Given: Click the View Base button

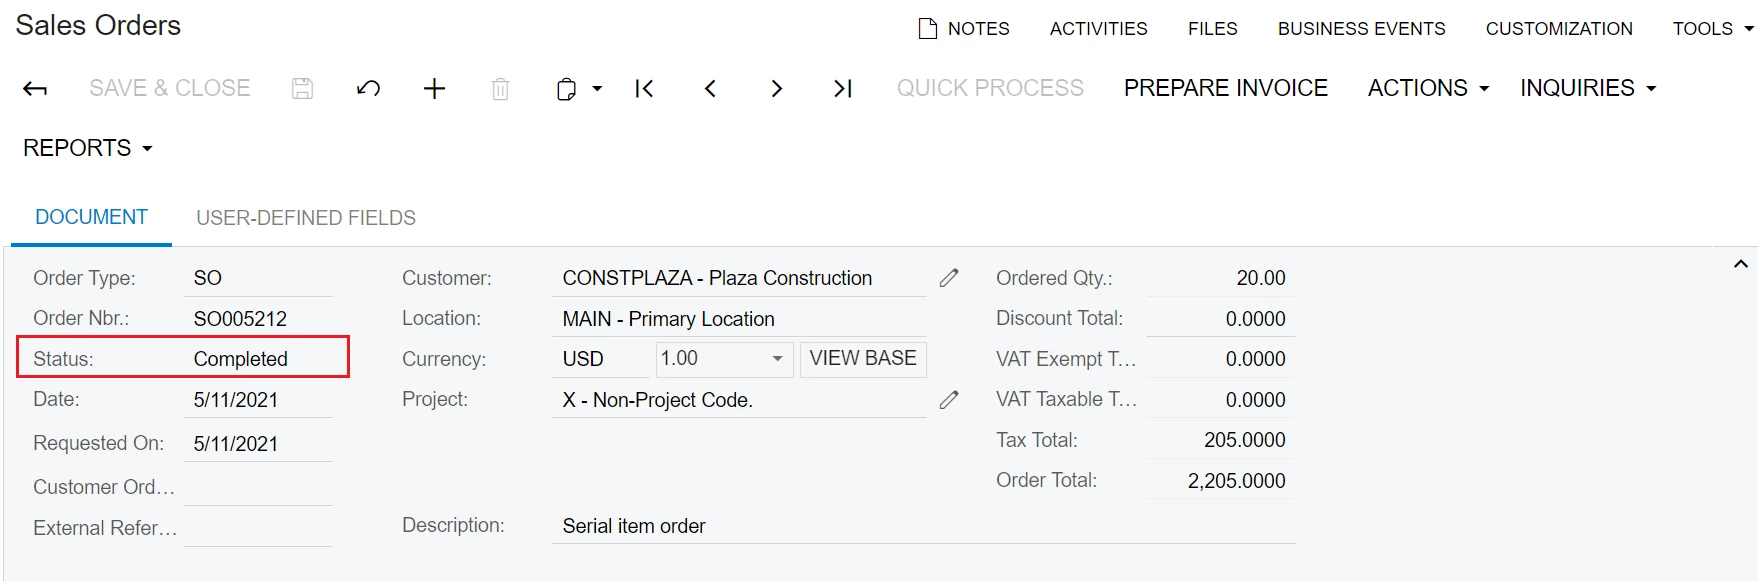Looking at the screenshot, I should tap(863, 359).
